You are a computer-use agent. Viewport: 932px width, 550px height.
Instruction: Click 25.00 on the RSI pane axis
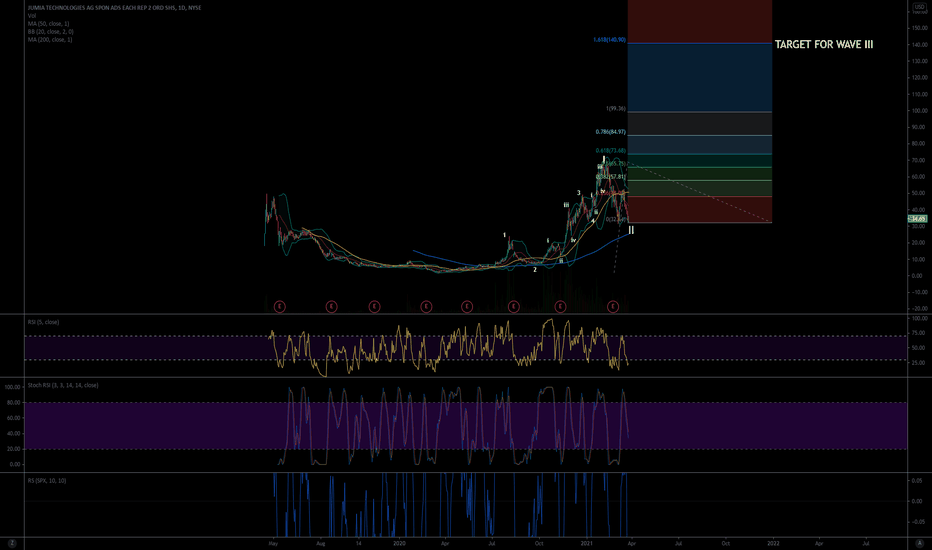[x=920, y=363]
